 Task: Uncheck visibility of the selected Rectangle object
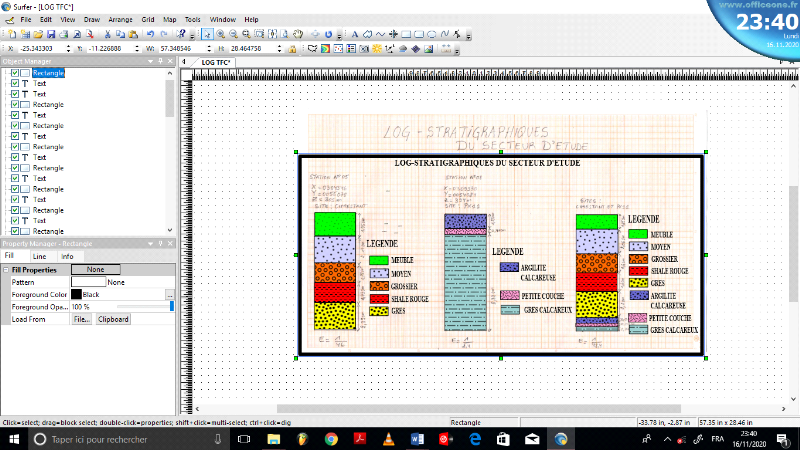pyautogui.click(x=15, y=73)
